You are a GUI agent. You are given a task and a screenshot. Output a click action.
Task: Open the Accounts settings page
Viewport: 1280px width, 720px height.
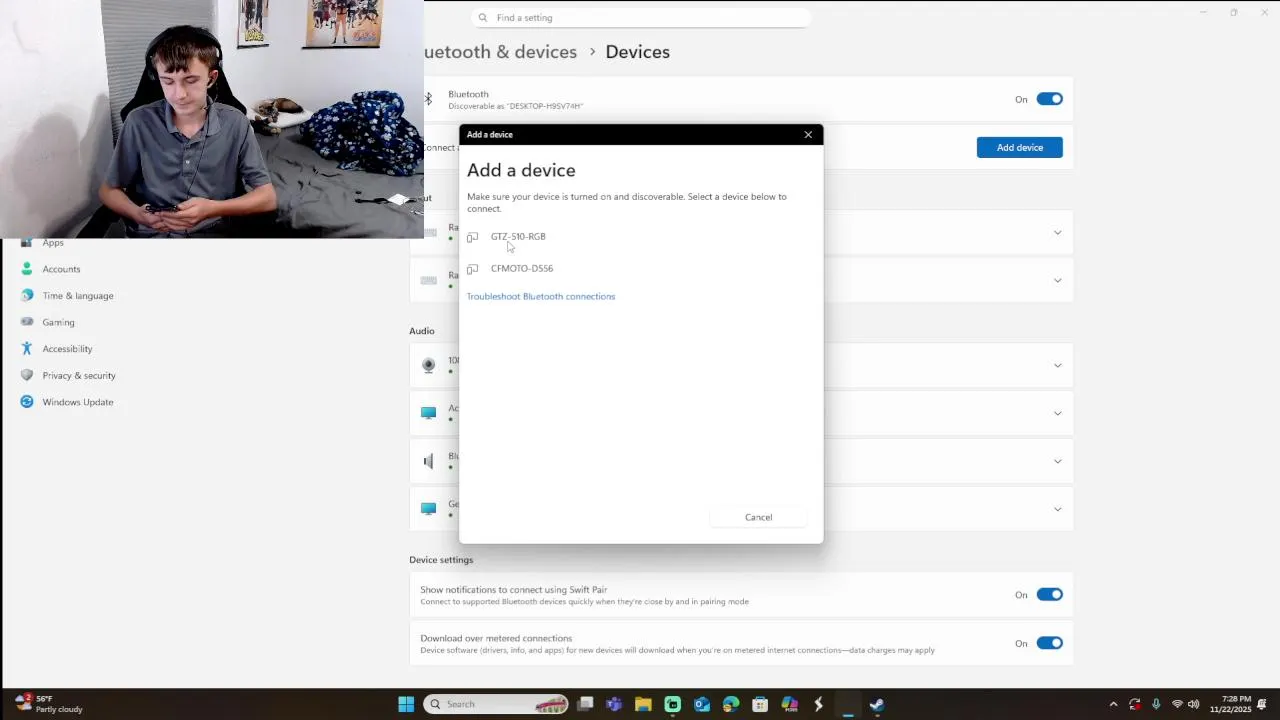pos(61,269)
